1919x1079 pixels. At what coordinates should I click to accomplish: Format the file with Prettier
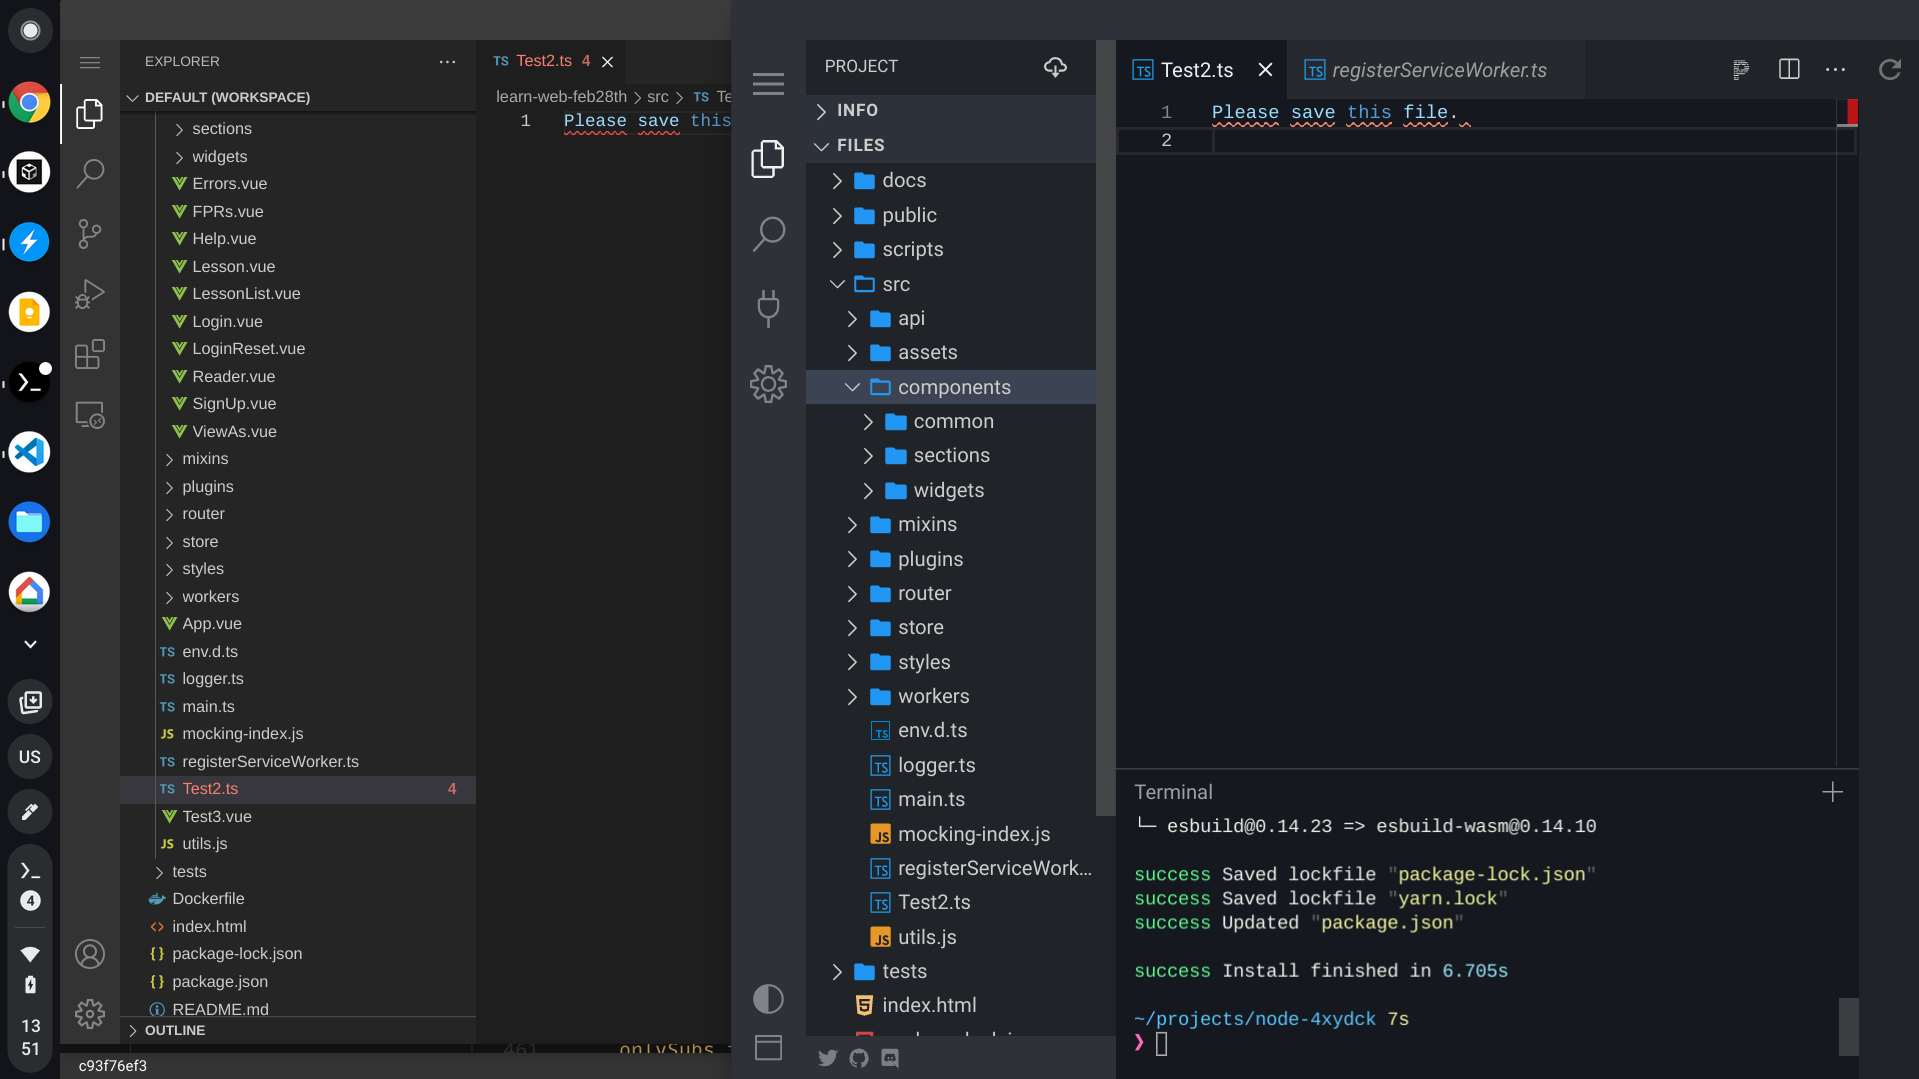point(1740,70)
